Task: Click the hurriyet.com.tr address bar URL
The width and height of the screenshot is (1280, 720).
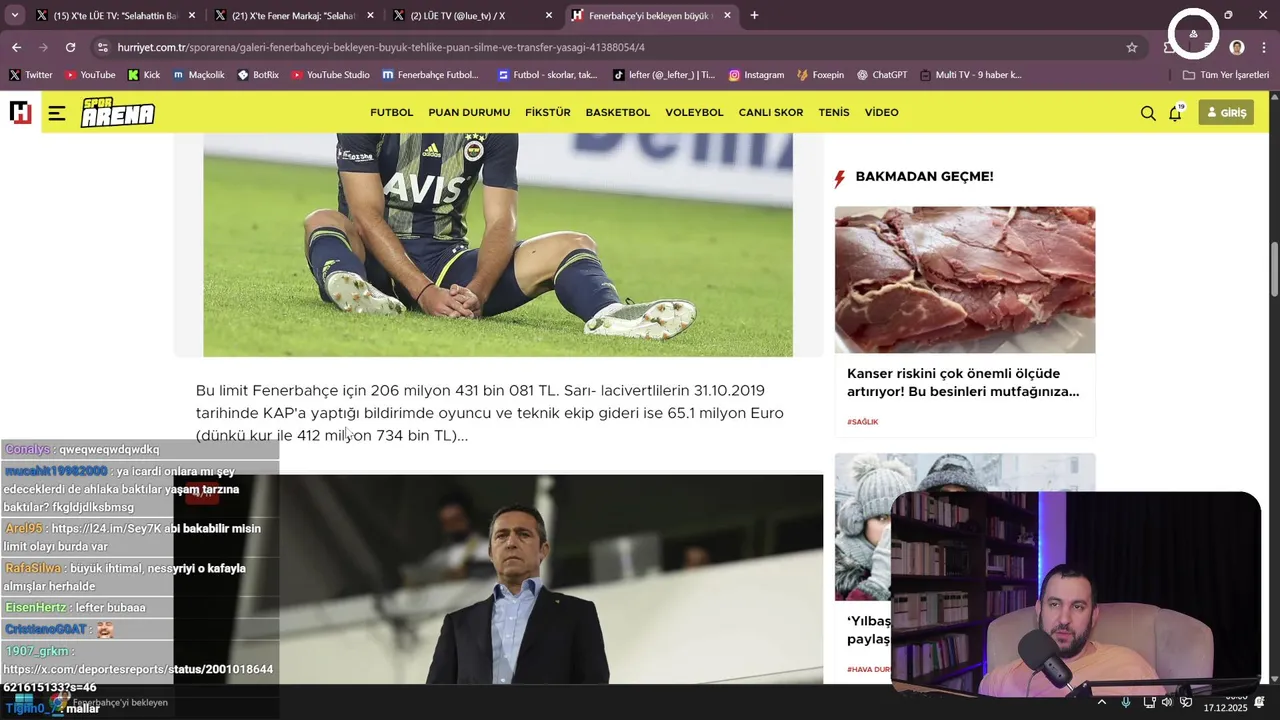Action: click(380, 47)
